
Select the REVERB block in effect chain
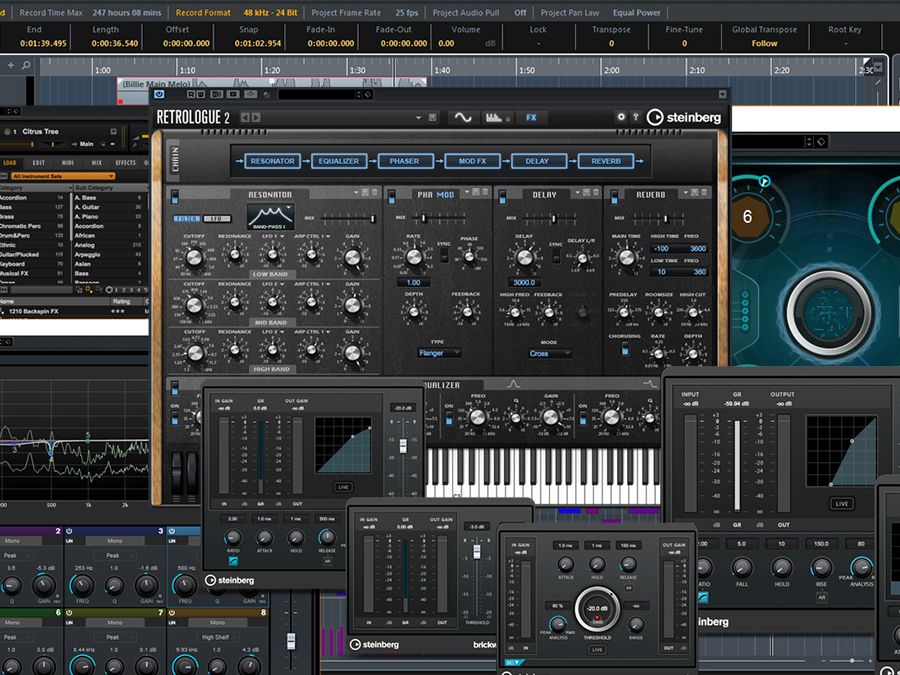(x=606, y=160)
